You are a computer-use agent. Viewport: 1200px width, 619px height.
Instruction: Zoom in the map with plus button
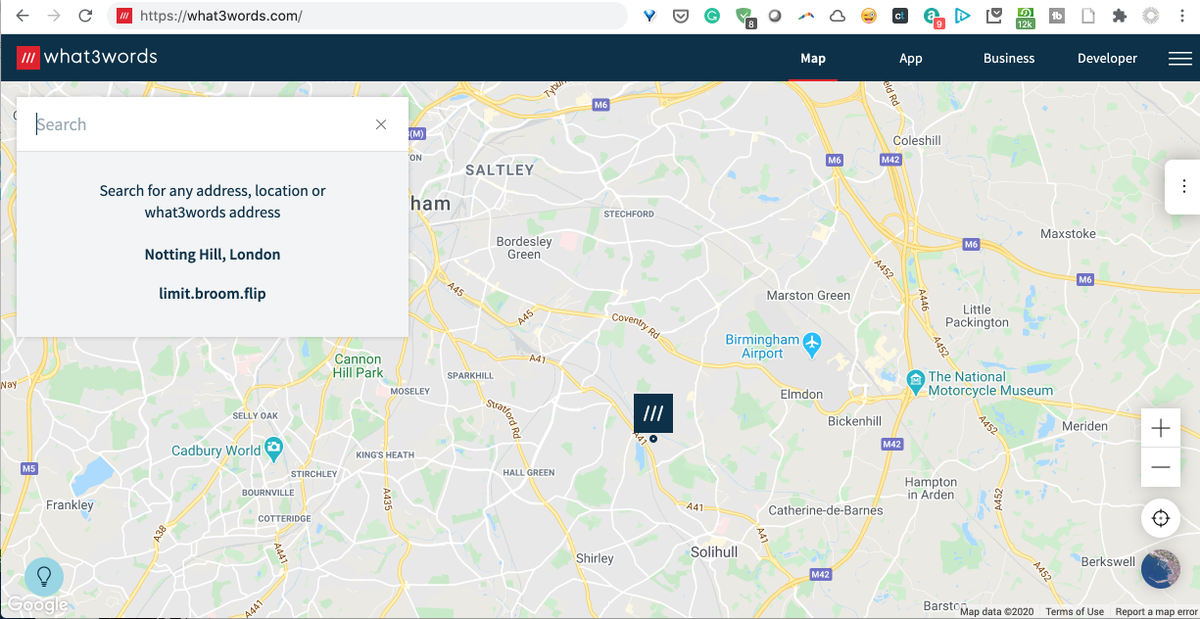[1160, 429]
